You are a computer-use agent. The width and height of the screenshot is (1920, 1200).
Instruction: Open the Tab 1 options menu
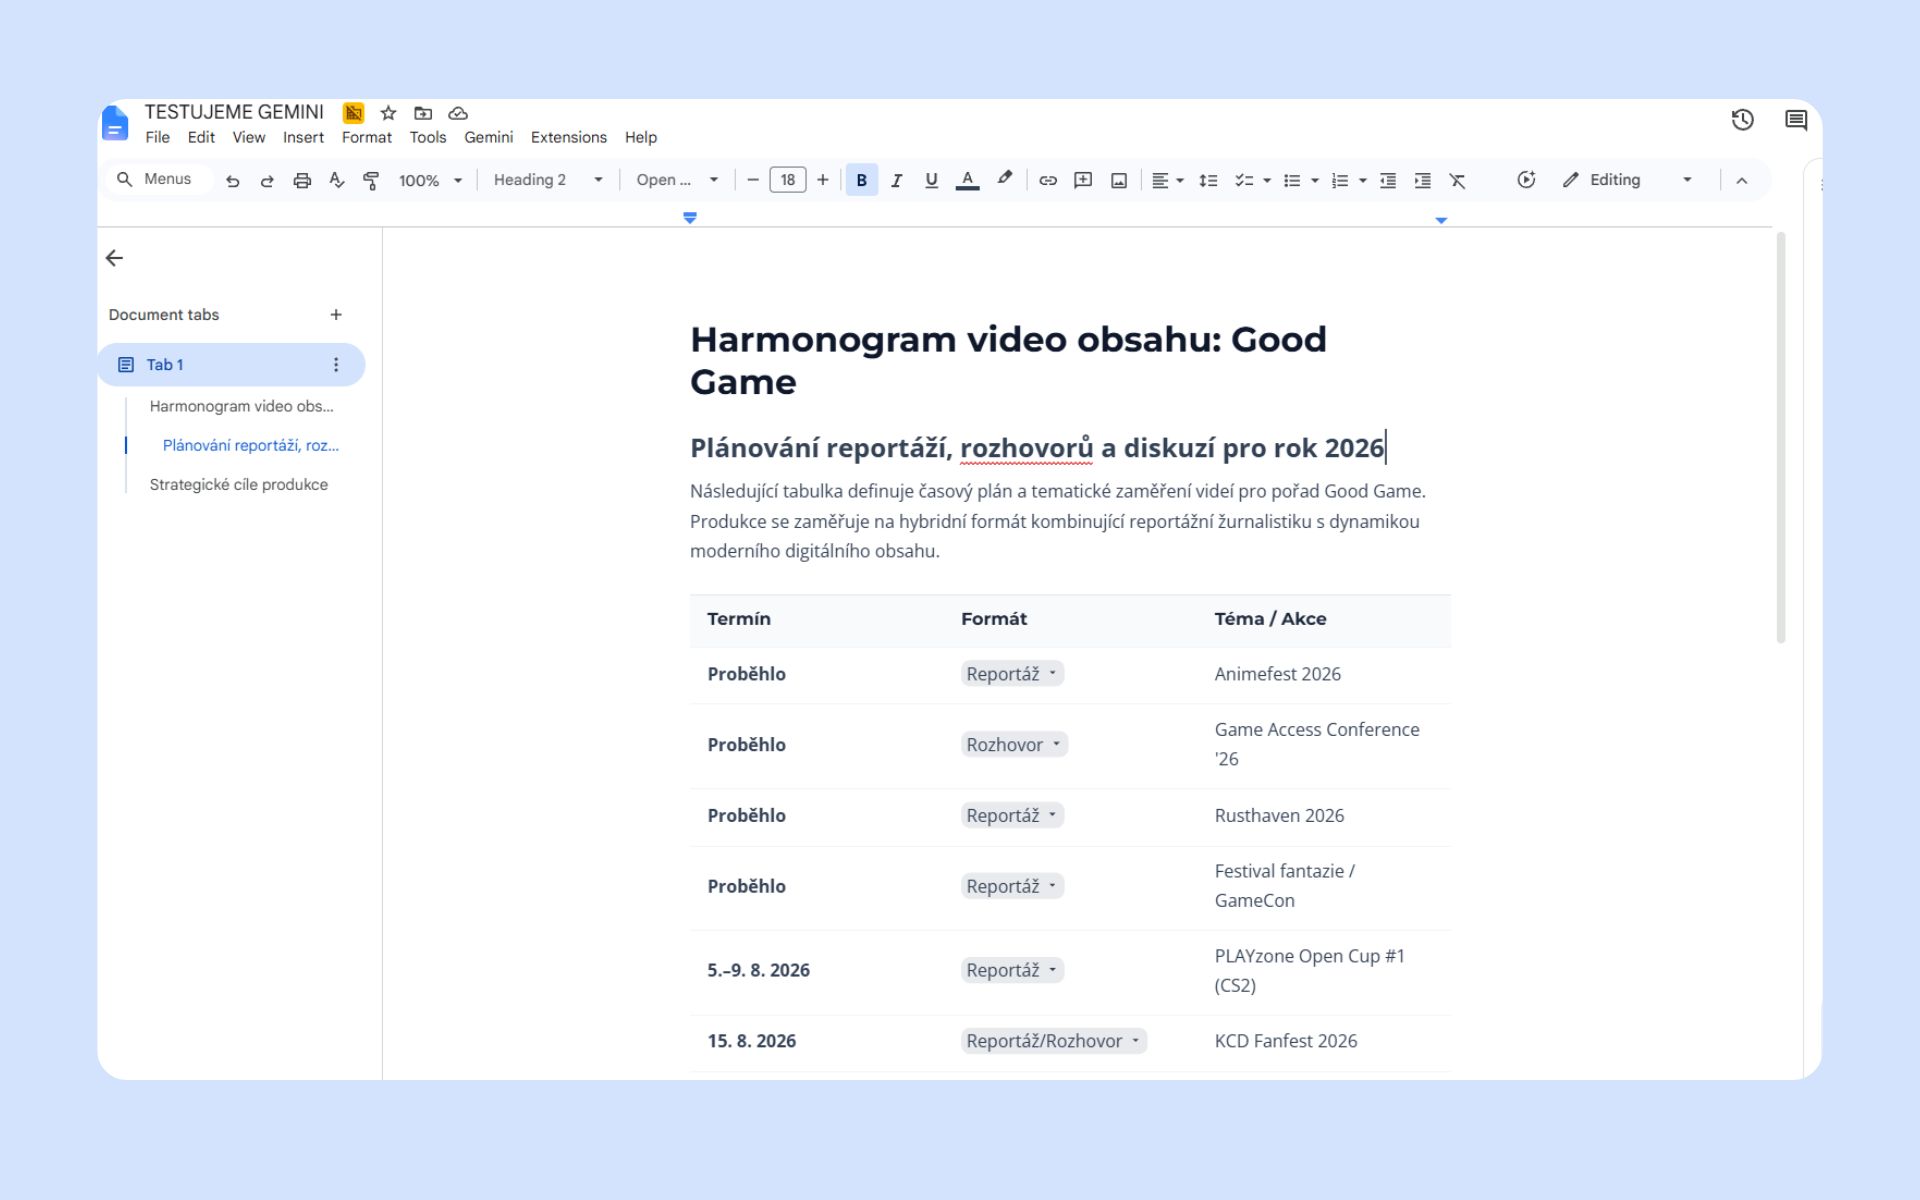(x=336, y=365)
